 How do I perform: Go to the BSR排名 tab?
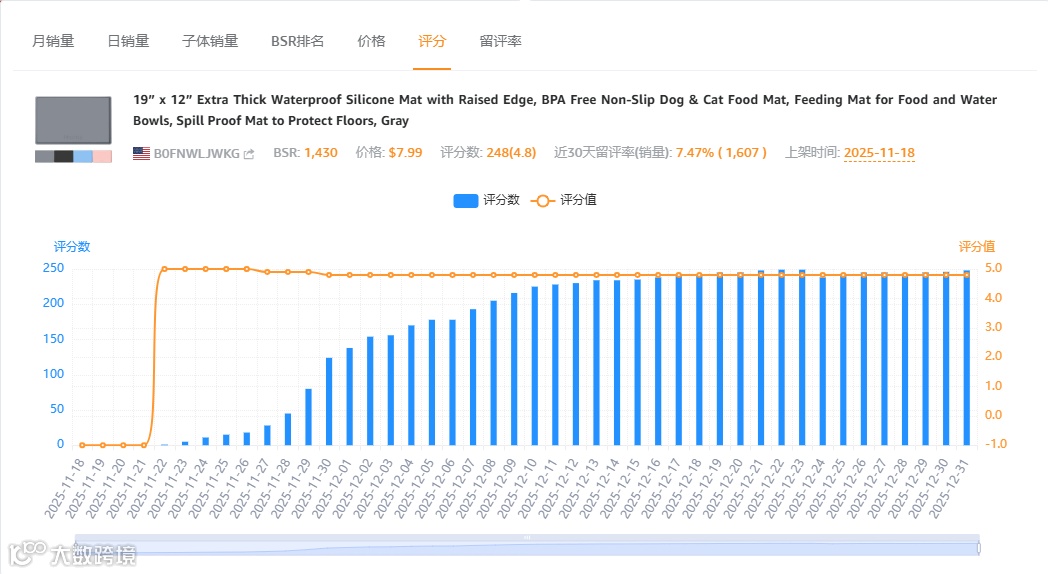tap(297, 41)
